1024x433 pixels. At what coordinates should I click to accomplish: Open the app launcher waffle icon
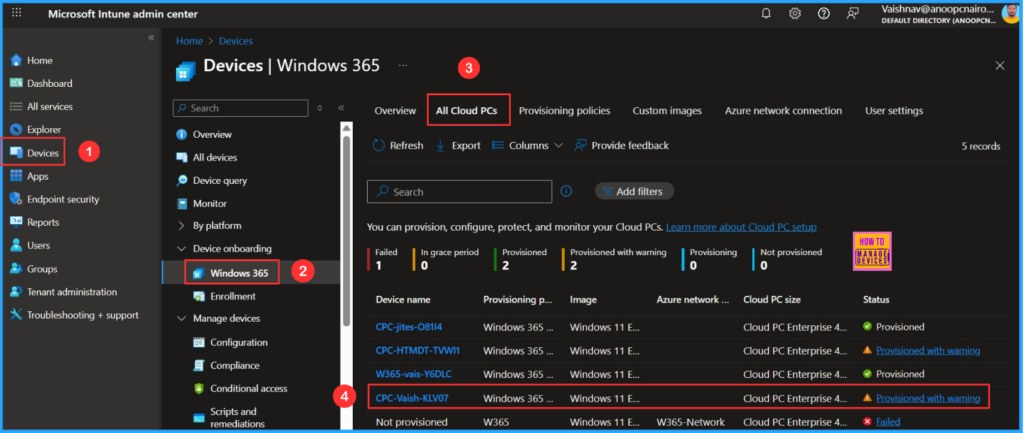point(17,13)
